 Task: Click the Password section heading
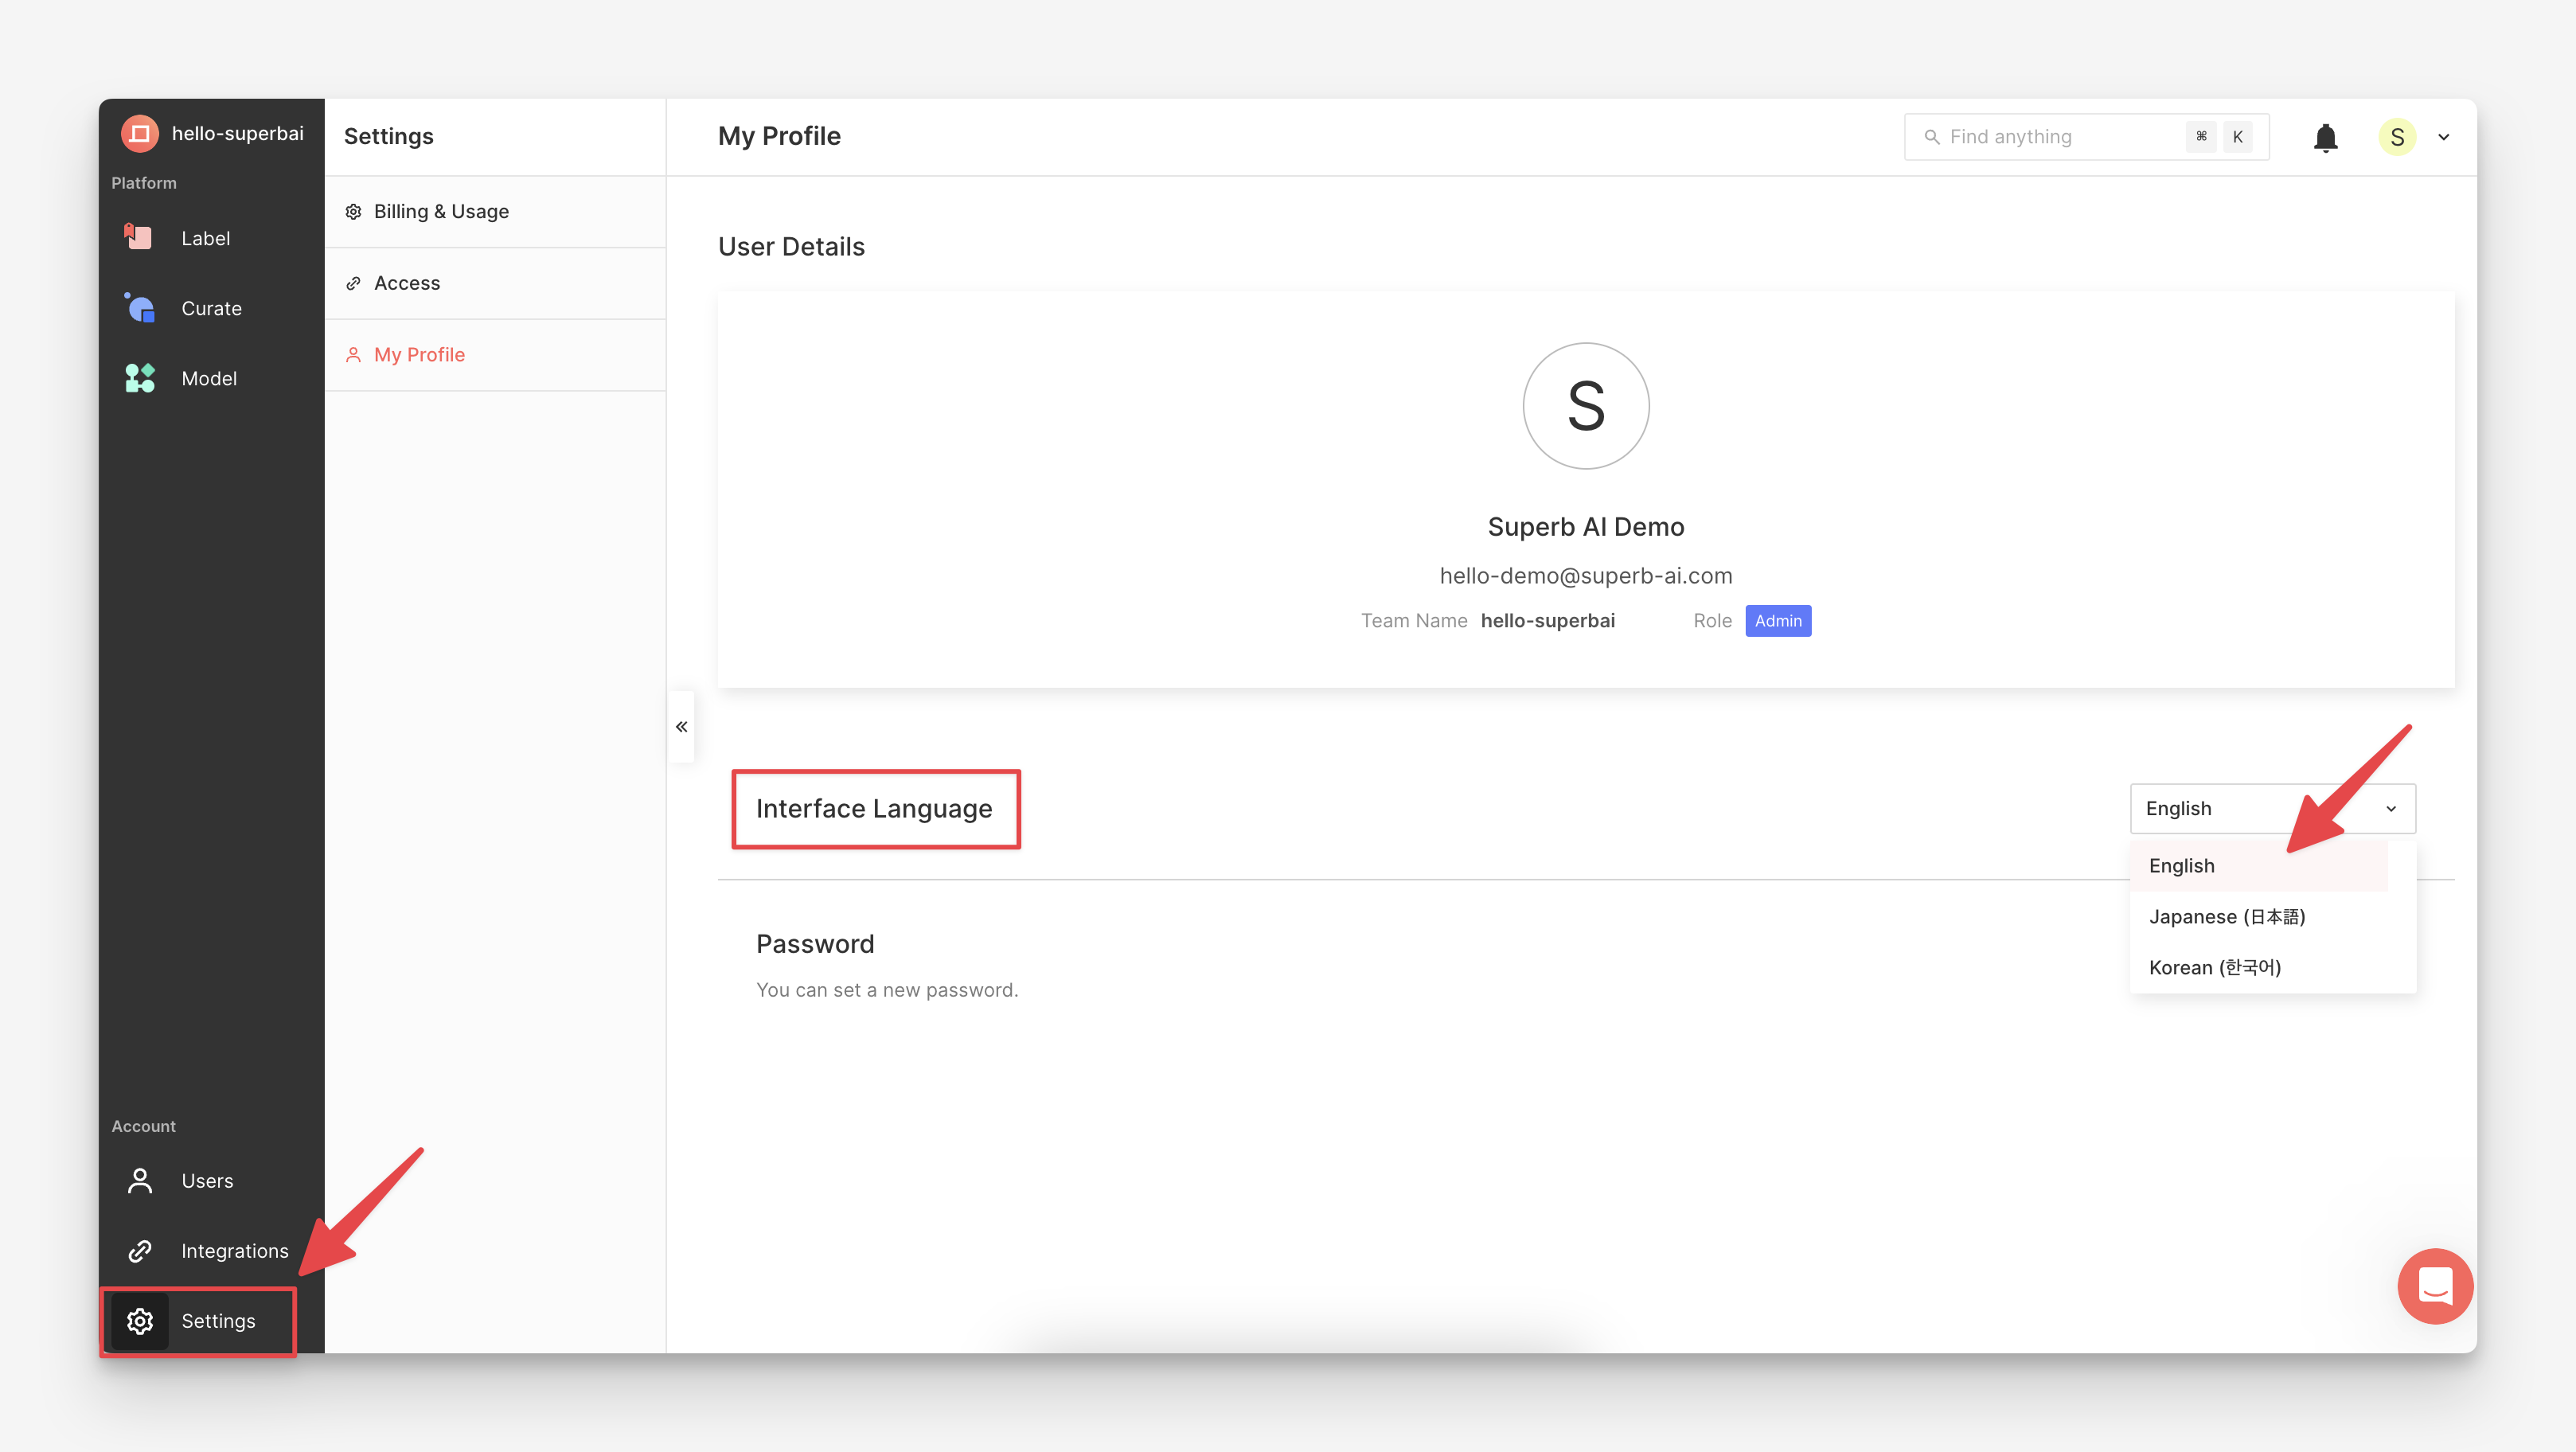coord(814,944)
